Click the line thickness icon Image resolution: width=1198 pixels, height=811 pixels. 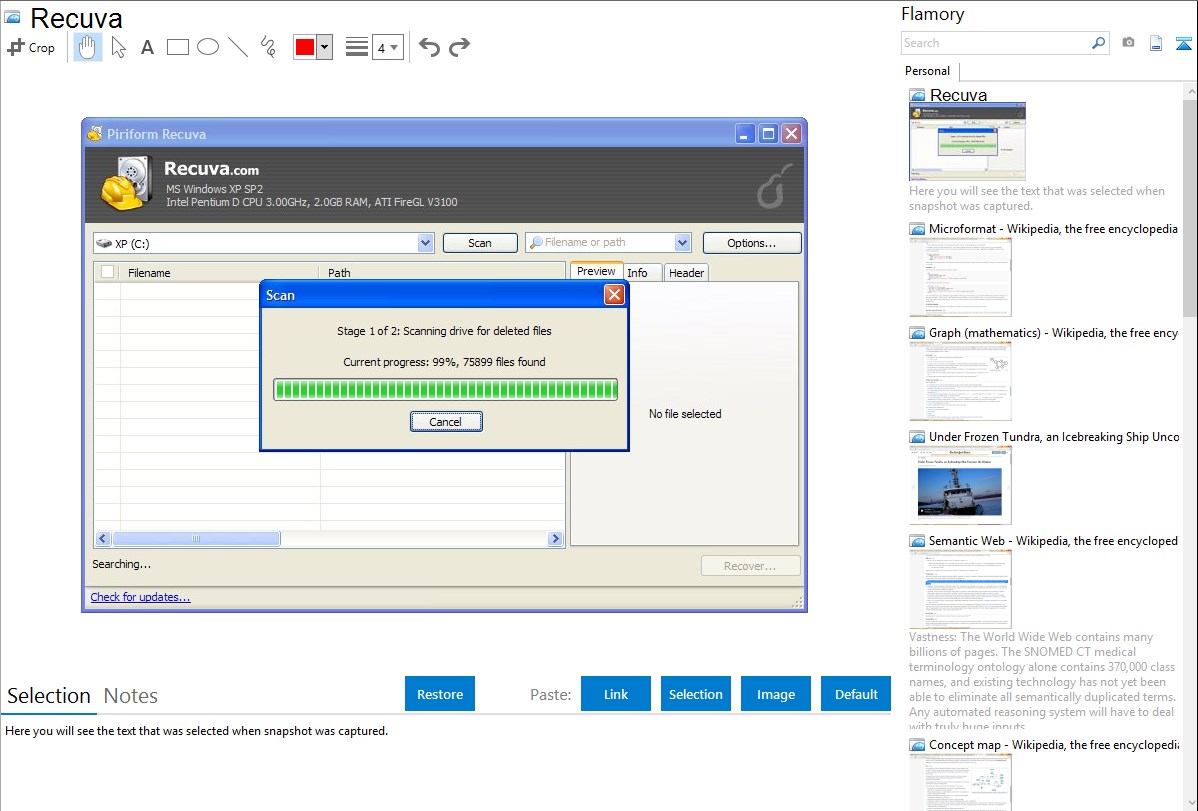(356, 47)
